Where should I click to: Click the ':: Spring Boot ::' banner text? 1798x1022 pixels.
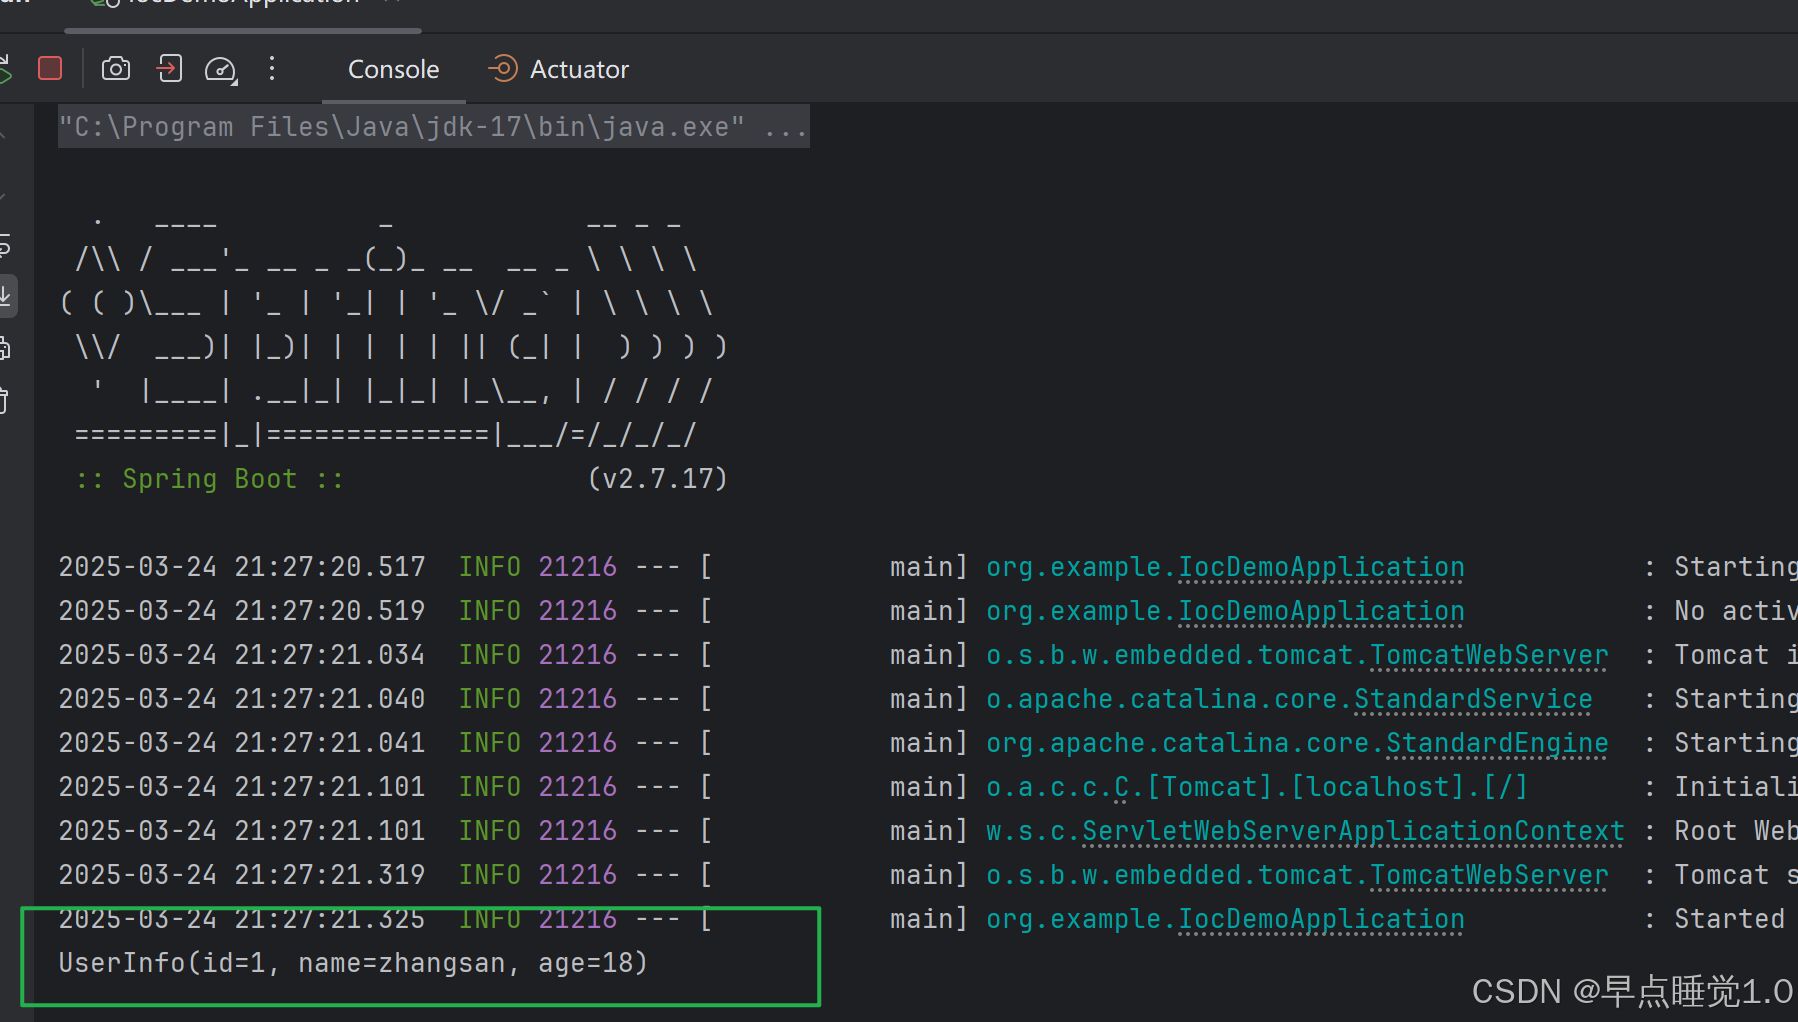click(x=209, y=479)
